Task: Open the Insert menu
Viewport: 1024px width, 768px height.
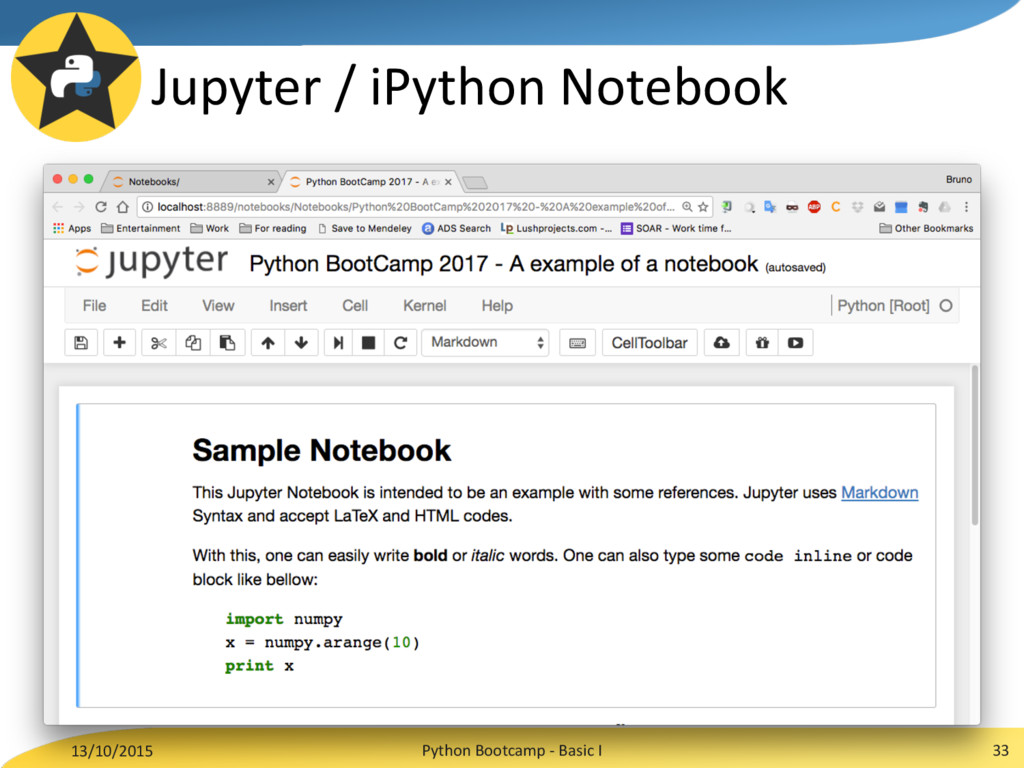Action: point(288,306)
